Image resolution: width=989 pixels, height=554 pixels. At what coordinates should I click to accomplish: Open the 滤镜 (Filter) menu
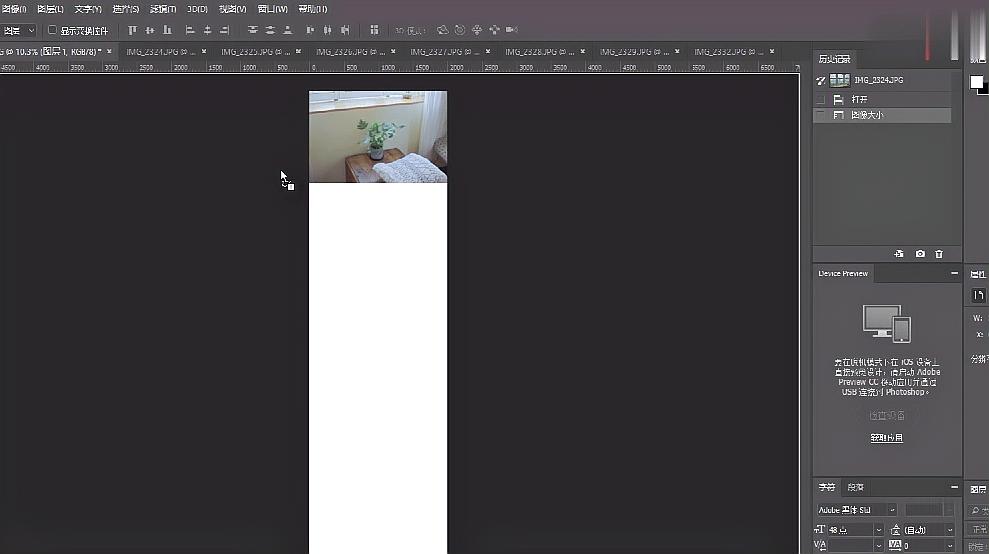[x=163, y=9]
